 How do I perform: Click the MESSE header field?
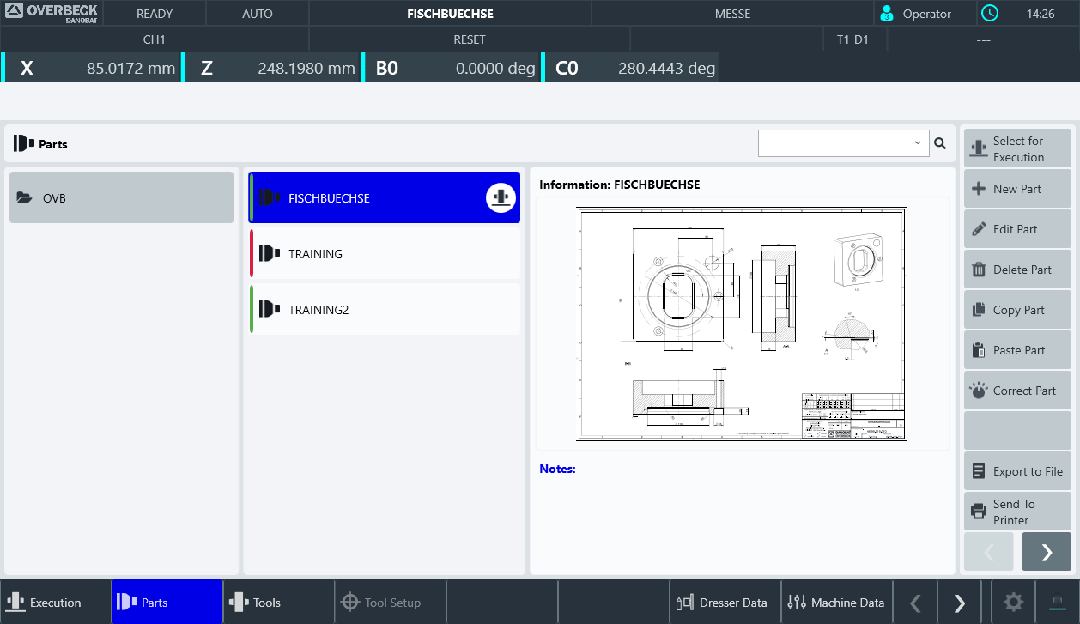732,13
